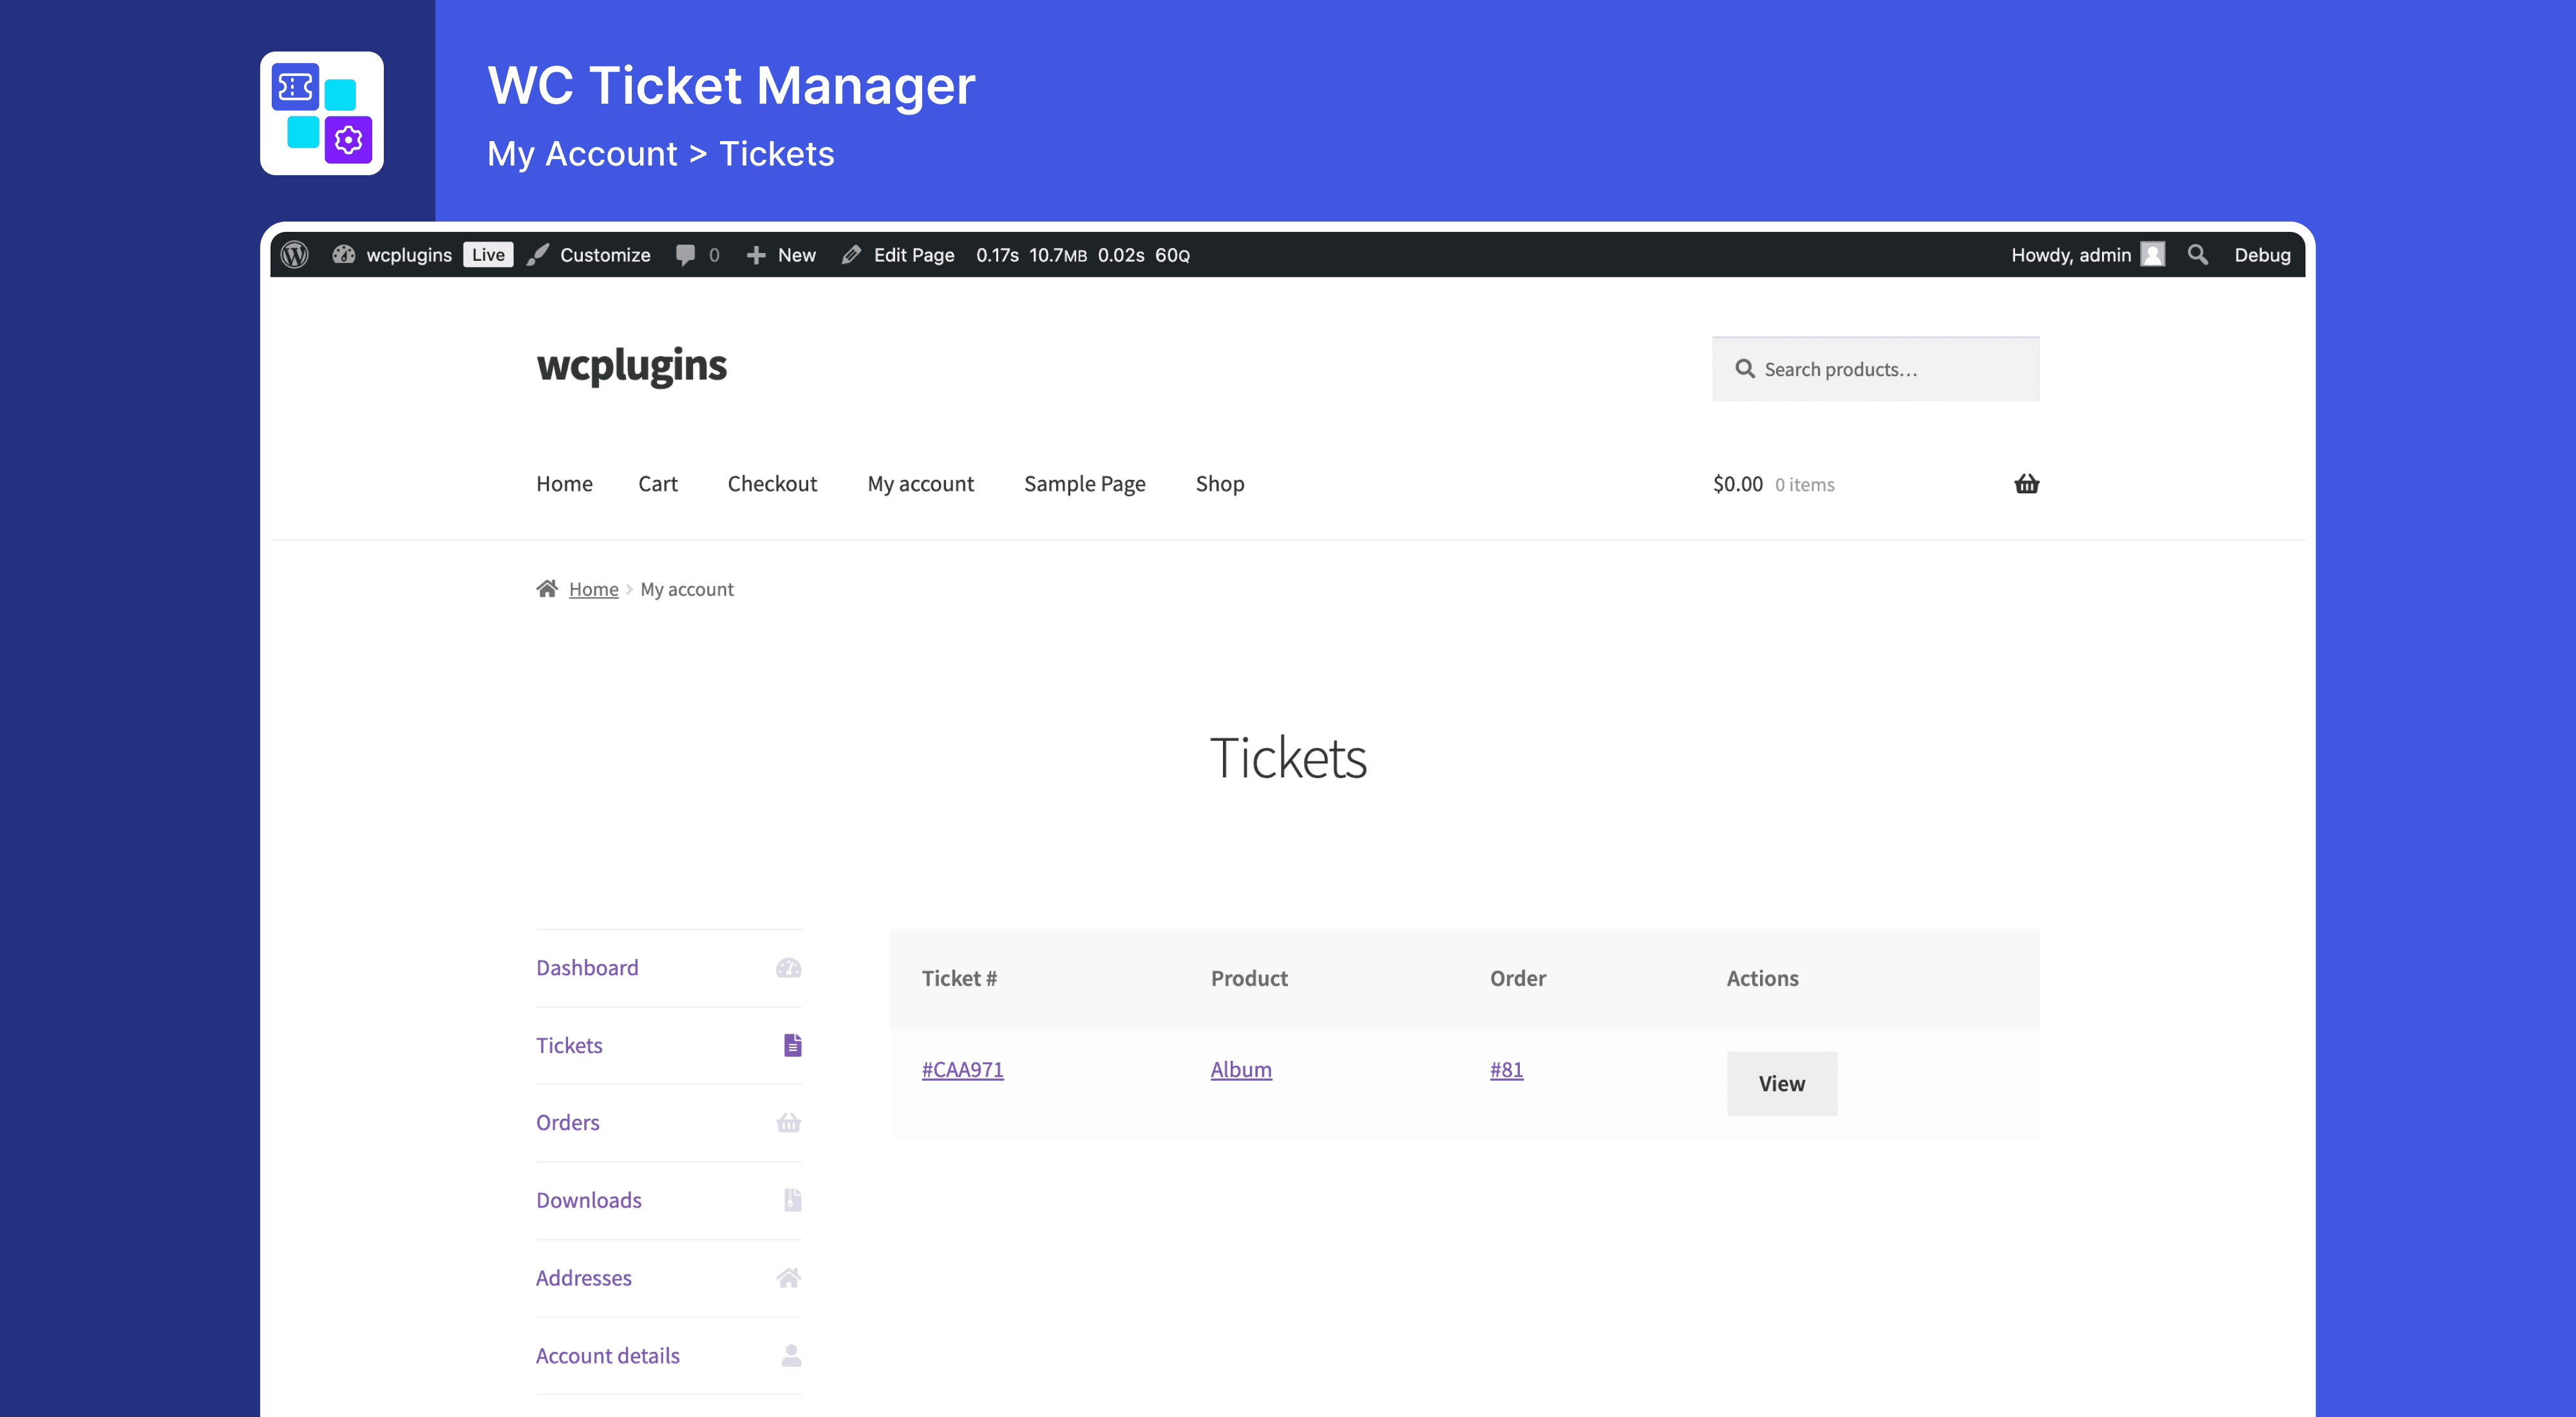Screen dimensions: 2576x1417
Task: Click the admin bar search magnifier icon
Action: (x=2197, y=255)
